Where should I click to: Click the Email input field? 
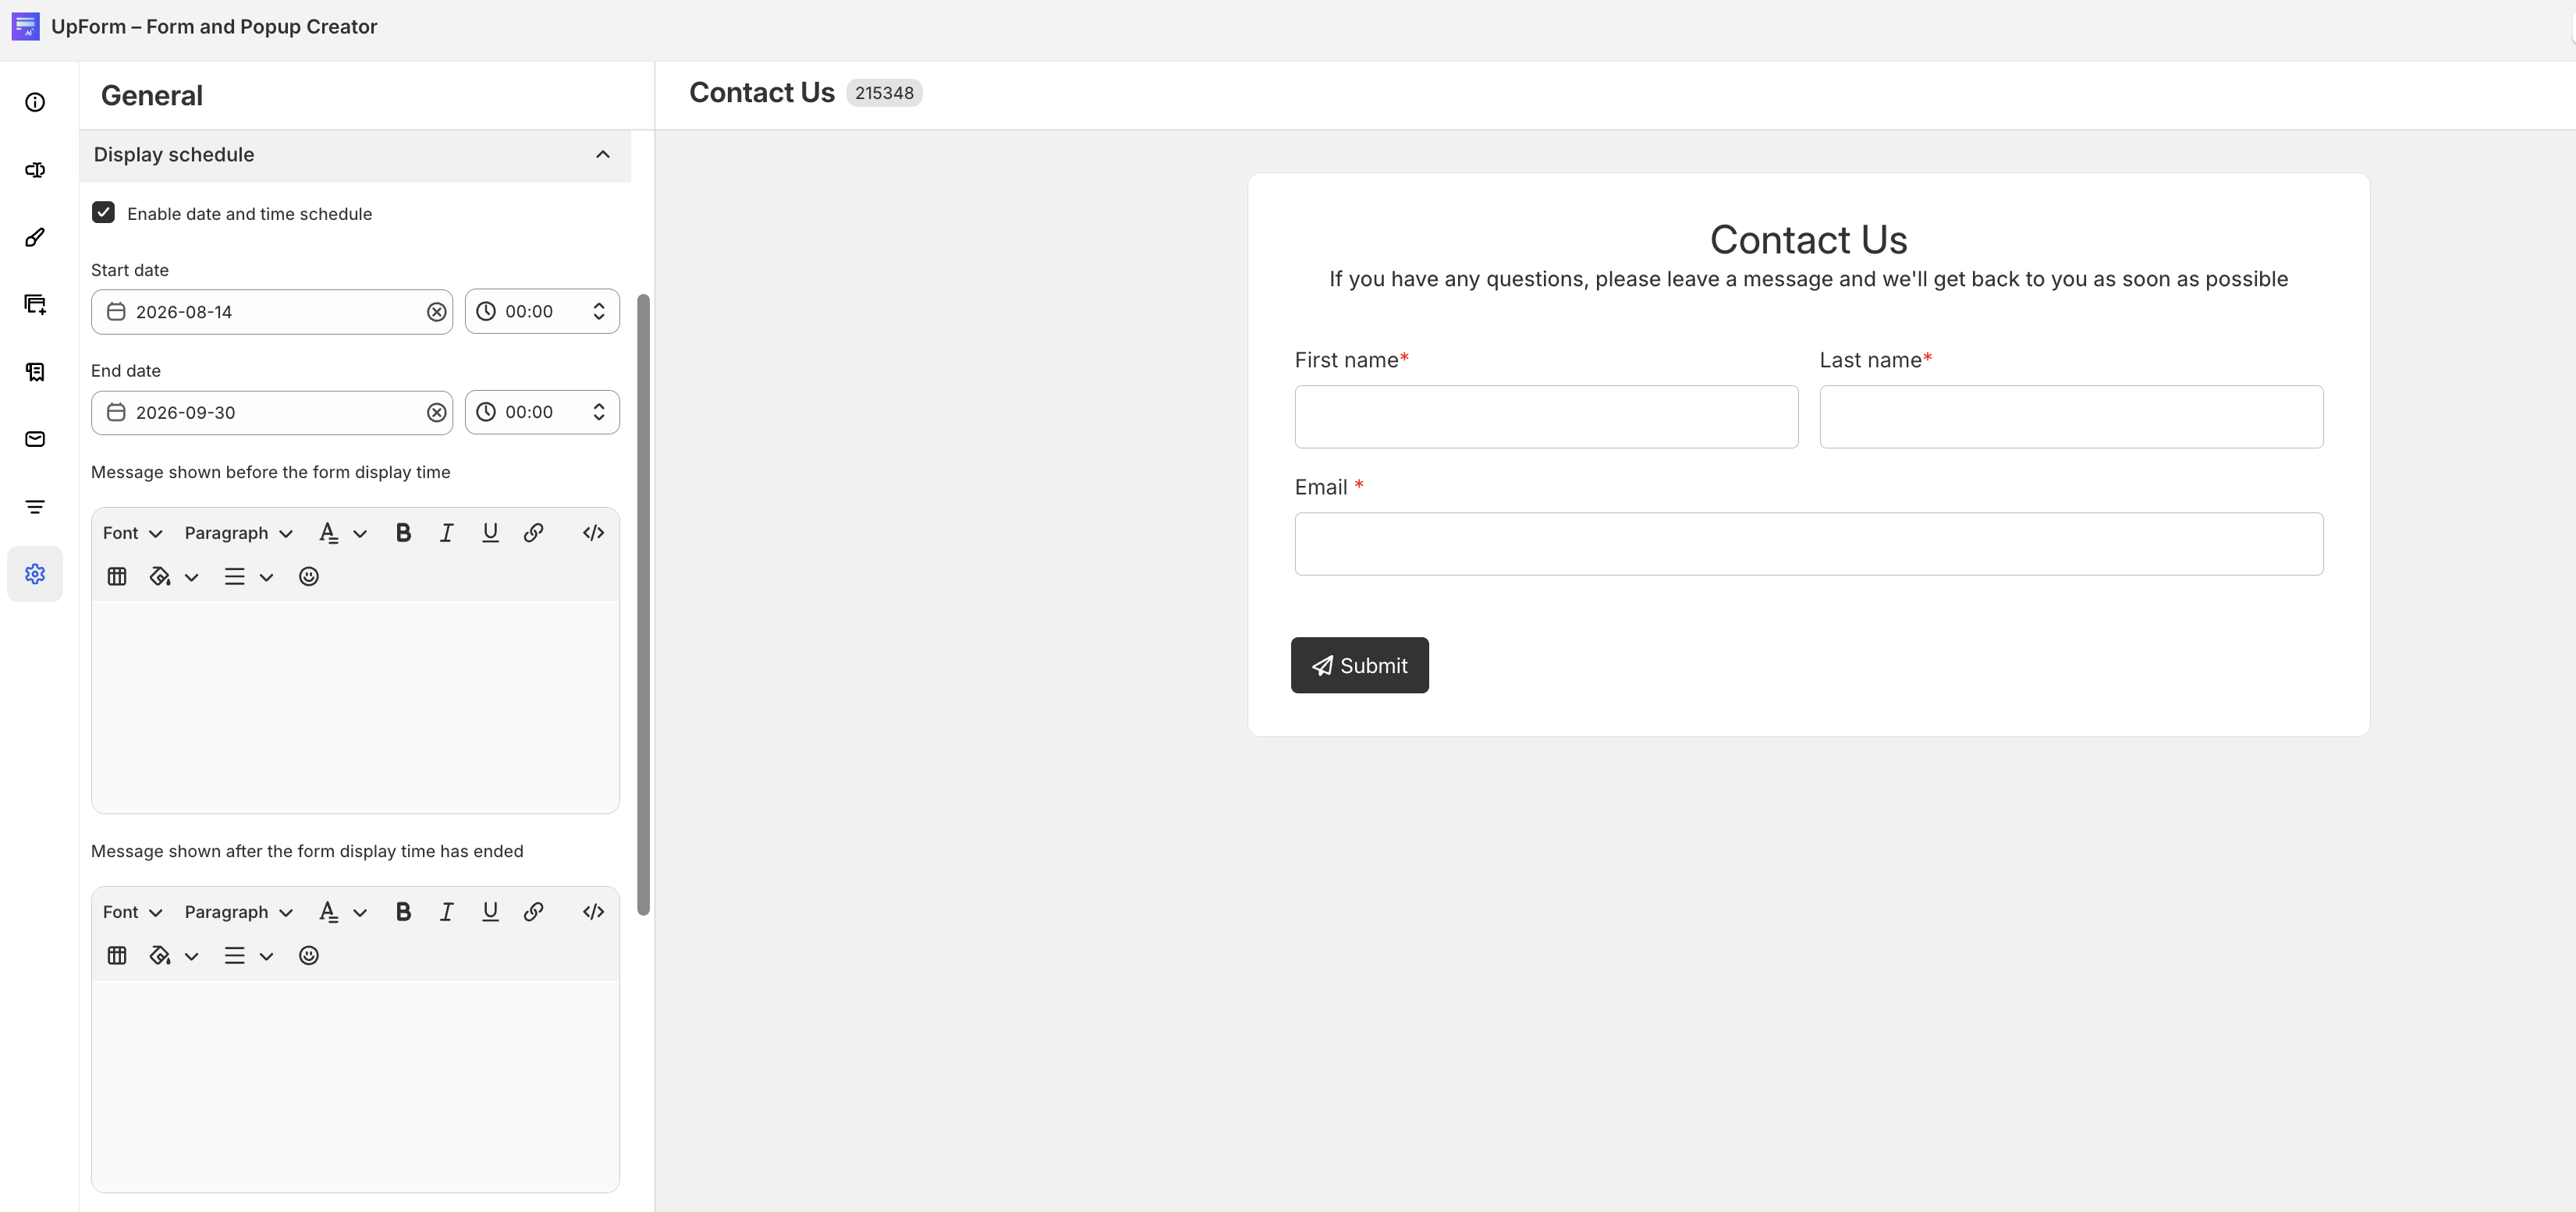[x=1808, y=544]
